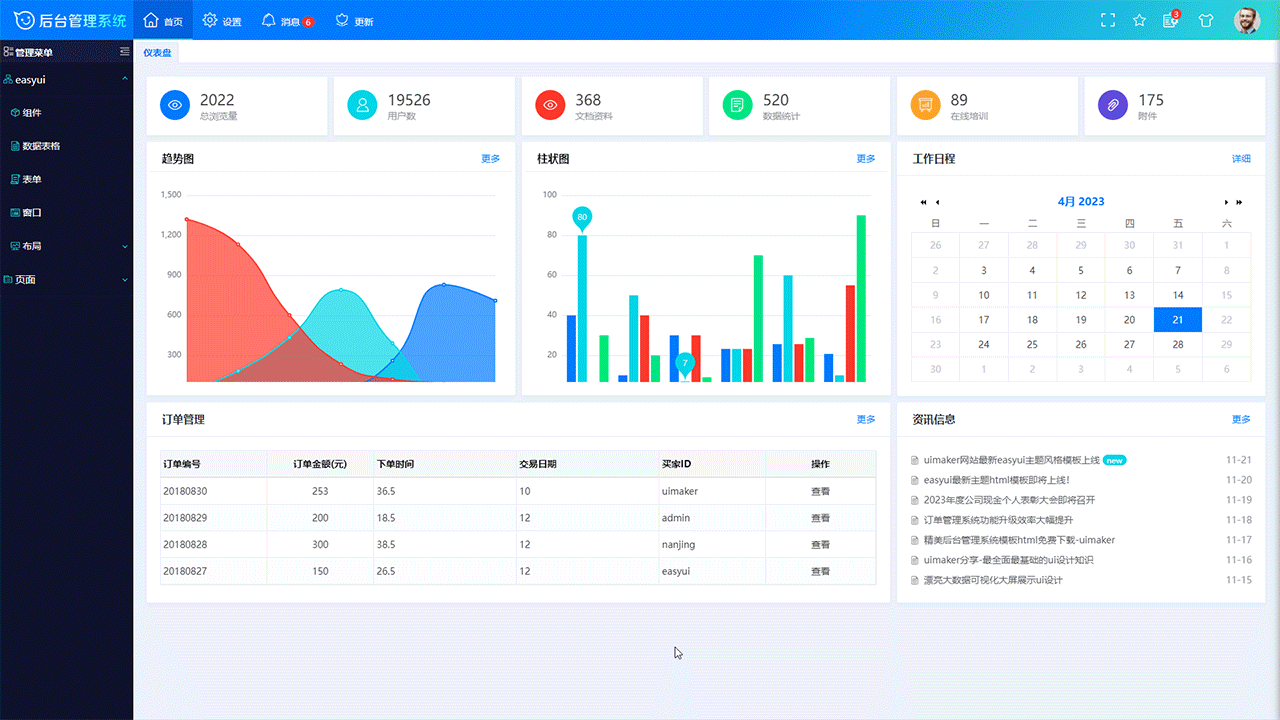Click the hamburger icon beside 管理菜单

click(x=125, y=51)
